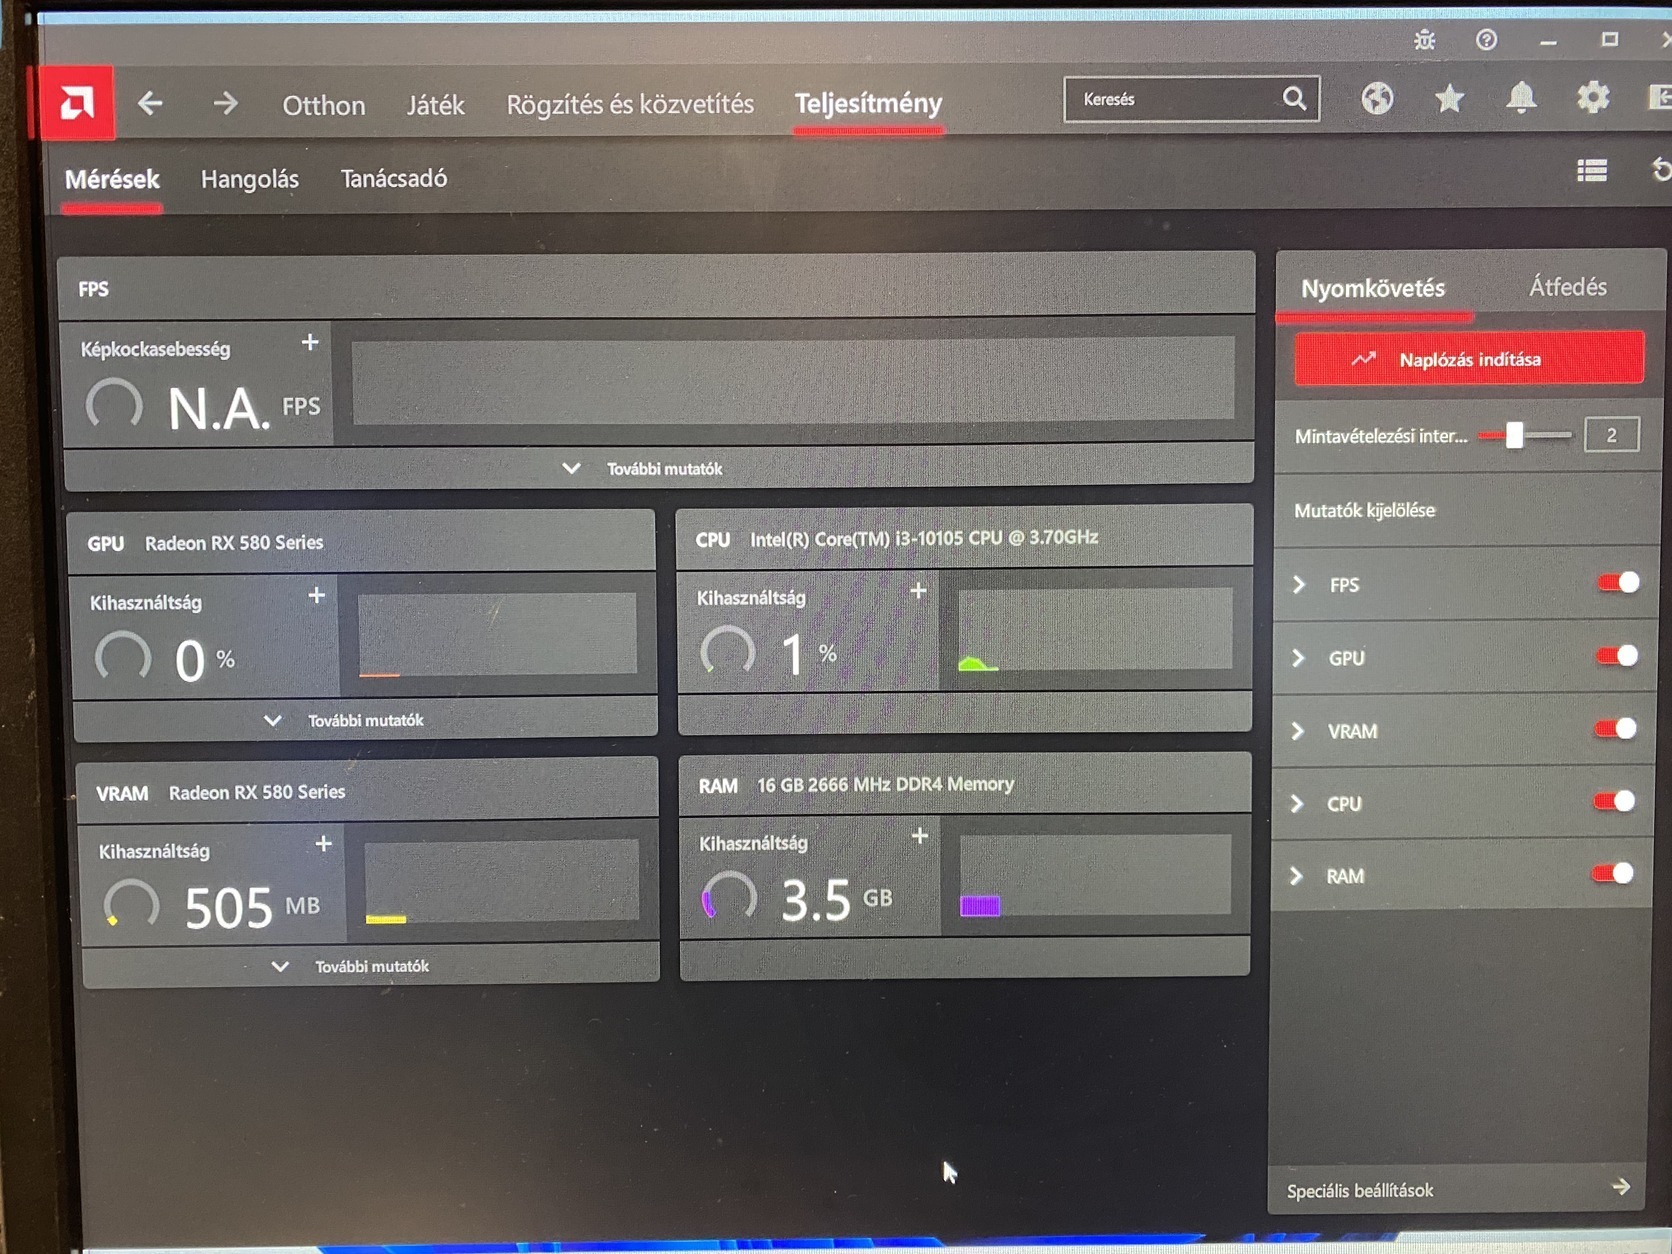Click '16 GB 2666 MHz DDR4 Memory' text
The height and width of the screenshot is (1254, 1672).
(x=885, y=784)
